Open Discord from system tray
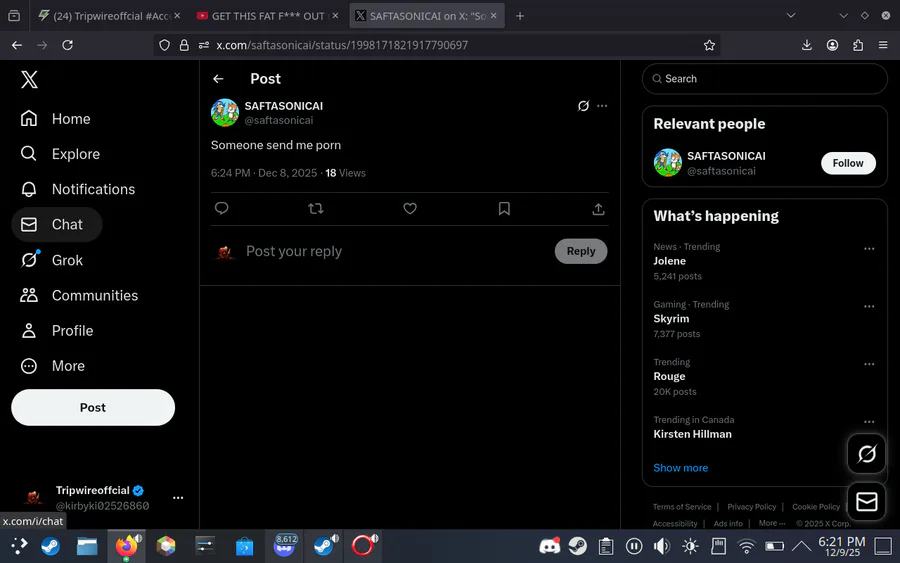This screenshot has width=900, height=563. pyautogui.click(x=549, y=546)
